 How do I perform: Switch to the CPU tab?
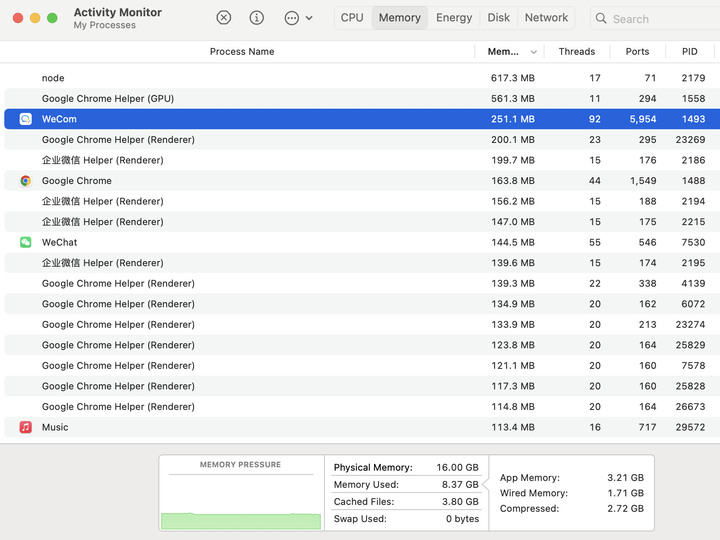[x=352, y=18]
